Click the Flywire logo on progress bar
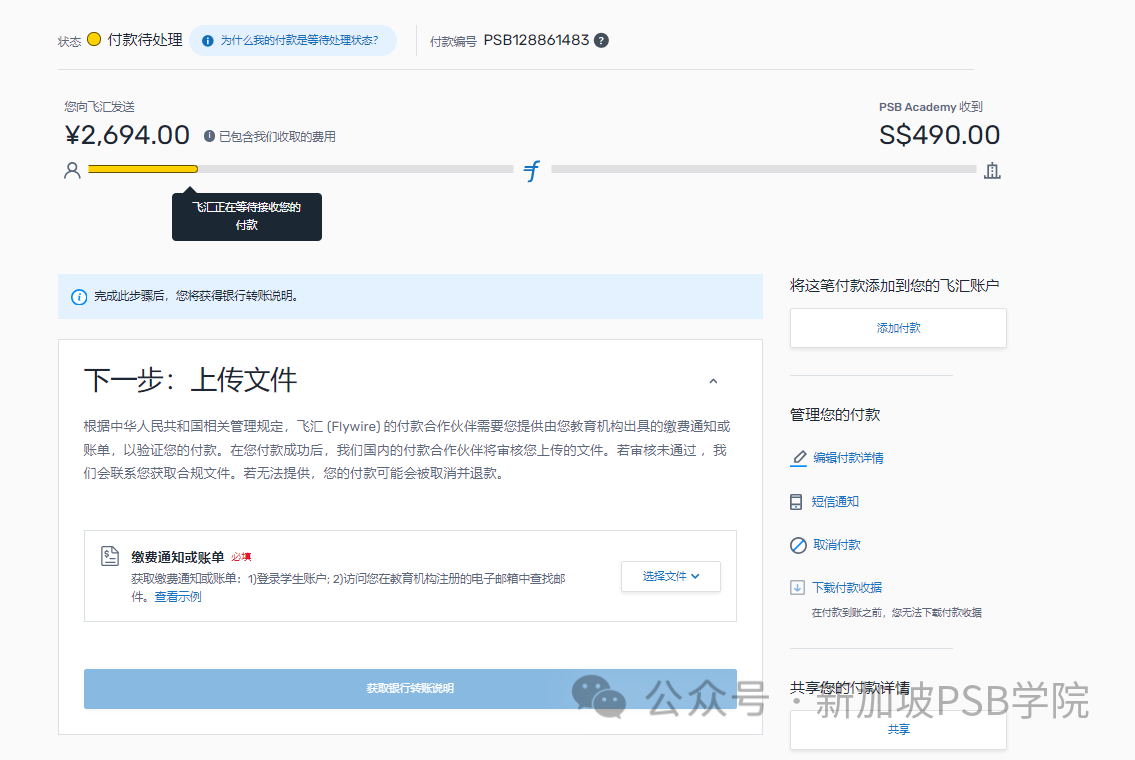Viewport: 1135px width, 760px height. click(x=532, y=171)
